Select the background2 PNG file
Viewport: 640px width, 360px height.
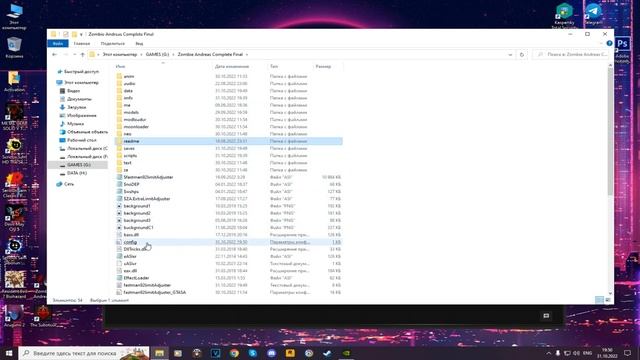pyautogui.click(x=137, y=213)
